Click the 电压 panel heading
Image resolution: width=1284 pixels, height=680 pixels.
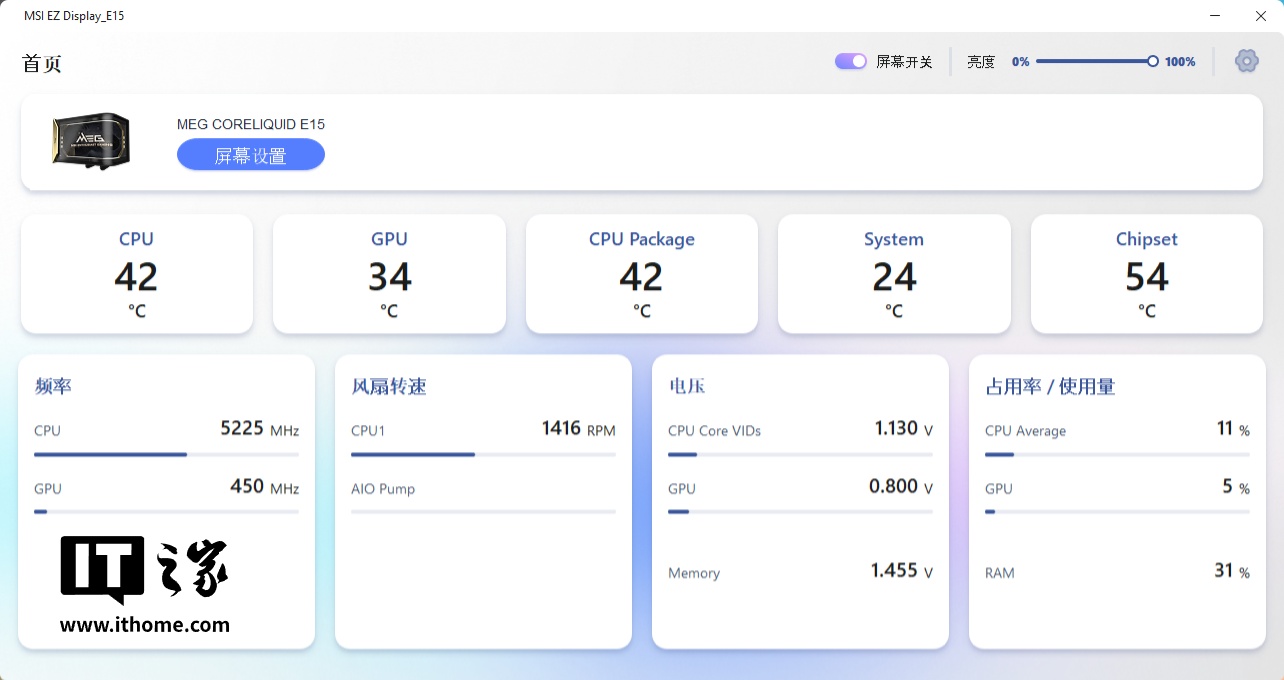(x=687, y=386)
